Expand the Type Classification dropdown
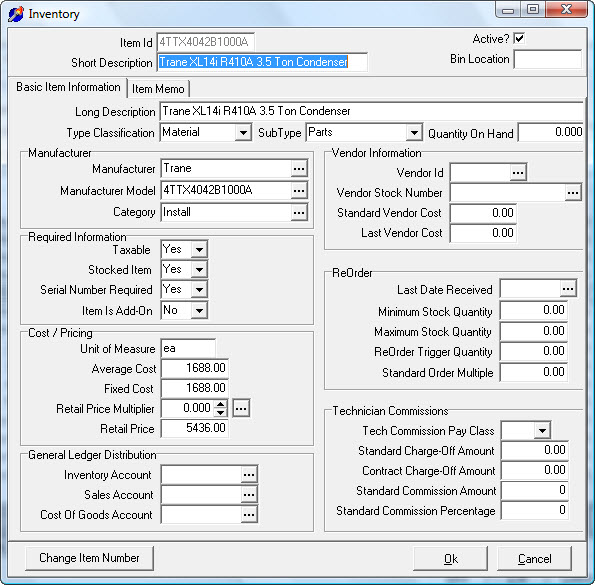This screenshot has width=595, height=585. tap(243, 133)
